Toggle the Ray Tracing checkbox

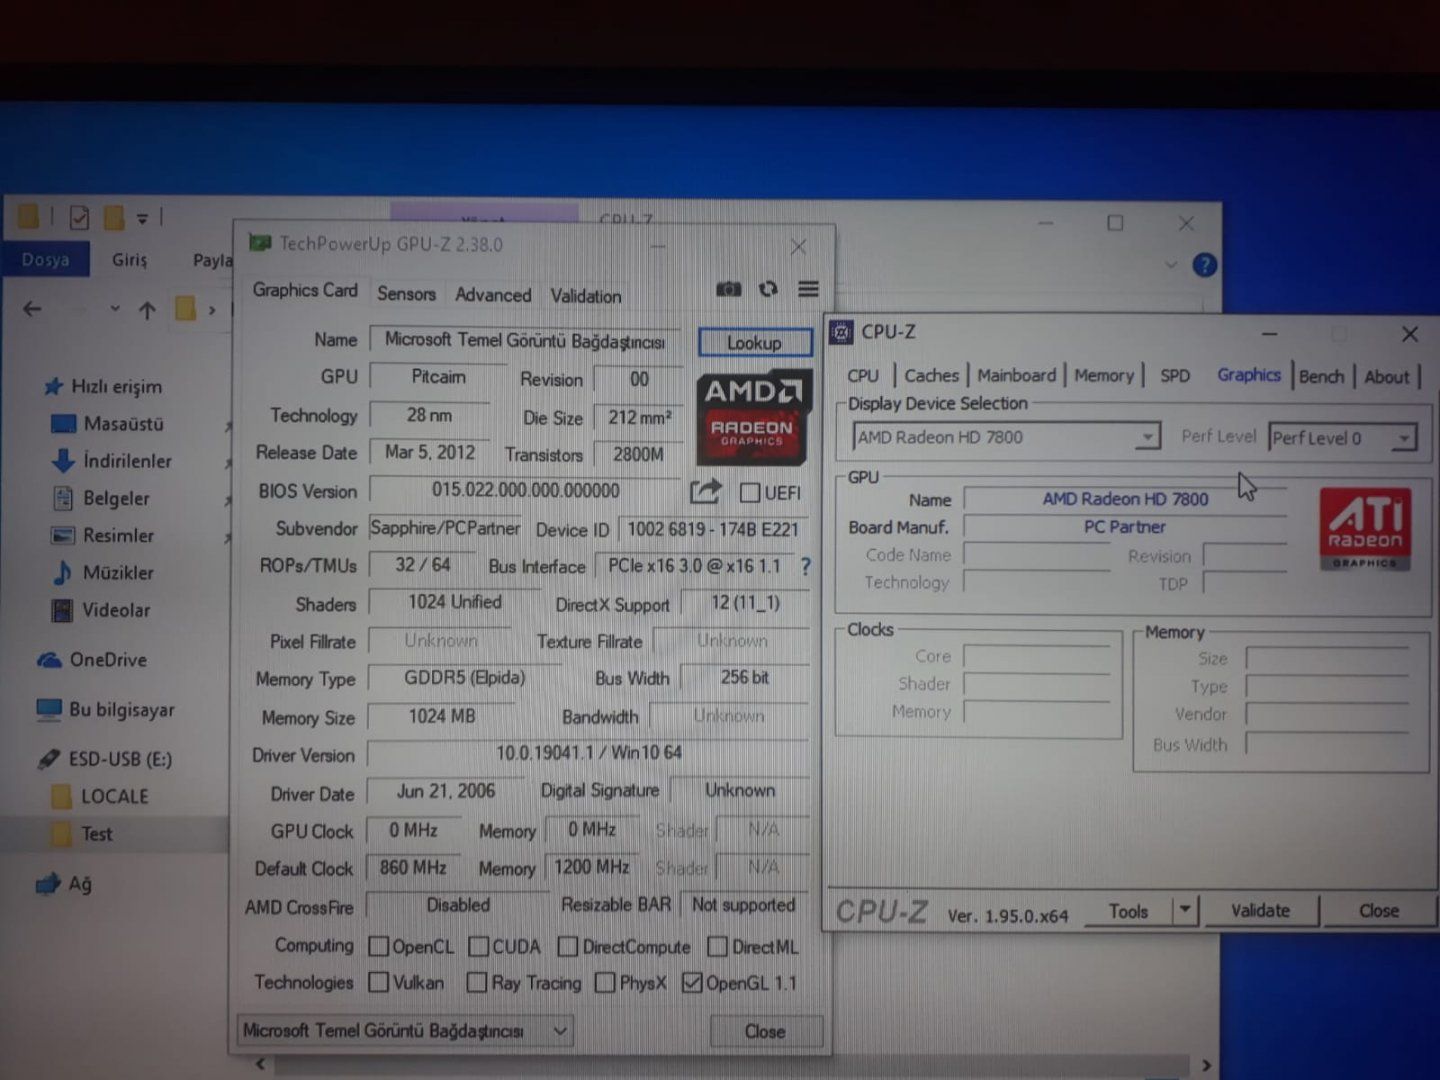(477, 983)
